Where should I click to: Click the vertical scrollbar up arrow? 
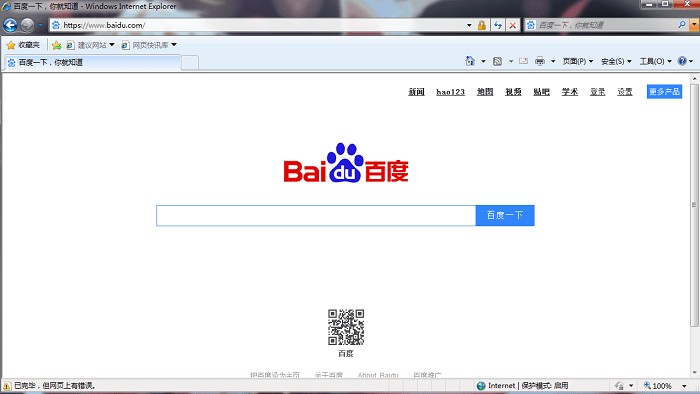694,79
